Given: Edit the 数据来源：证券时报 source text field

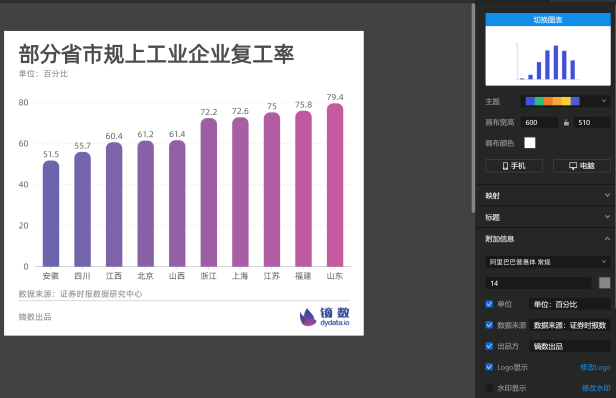Looking at the screenshot, I should (x=570, y=325).
